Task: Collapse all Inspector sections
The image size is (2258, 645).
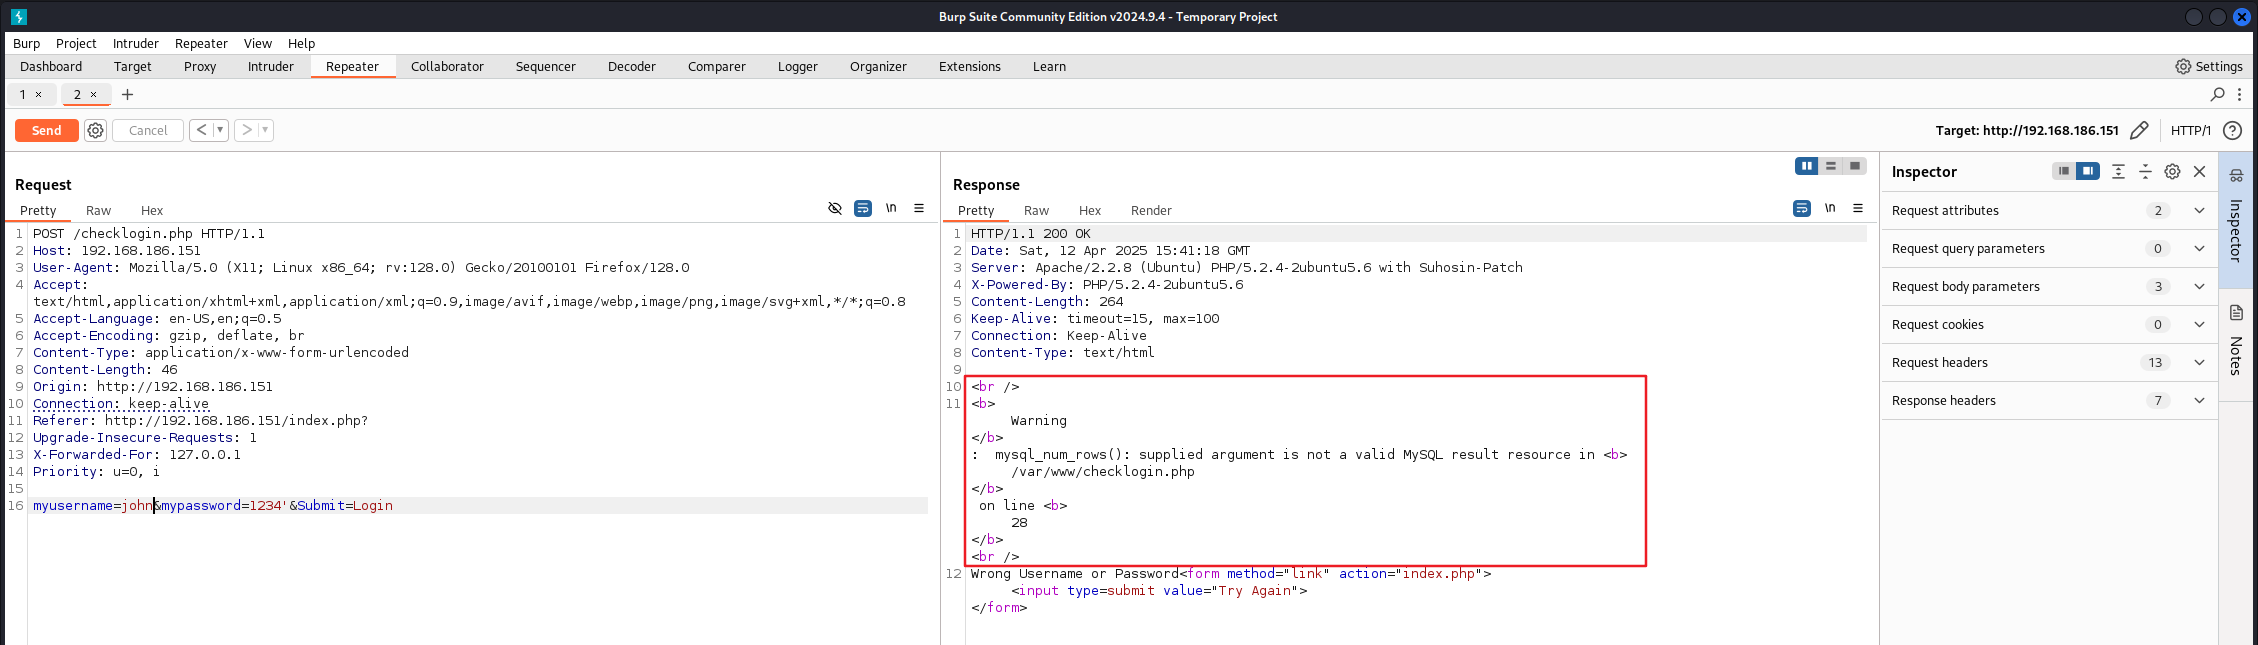Action: click(2145, 171)
